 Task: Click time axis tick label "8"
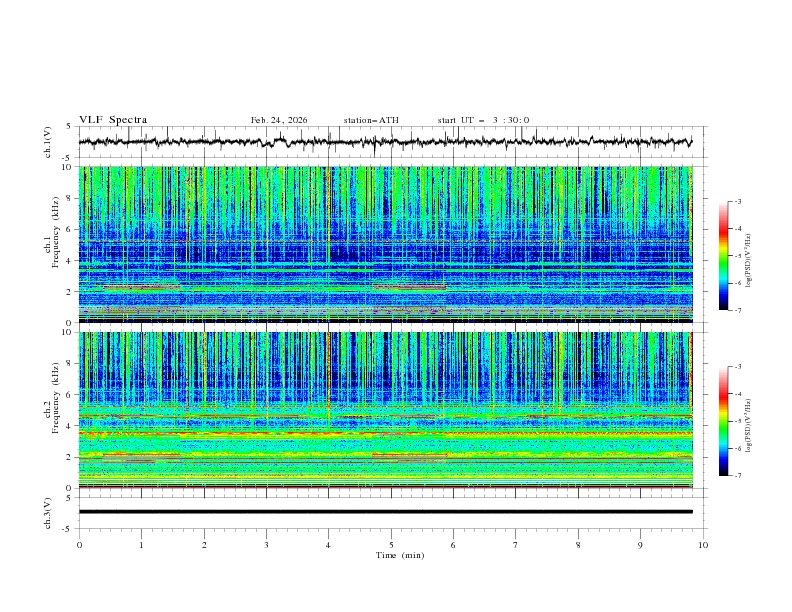coord(578,545)
